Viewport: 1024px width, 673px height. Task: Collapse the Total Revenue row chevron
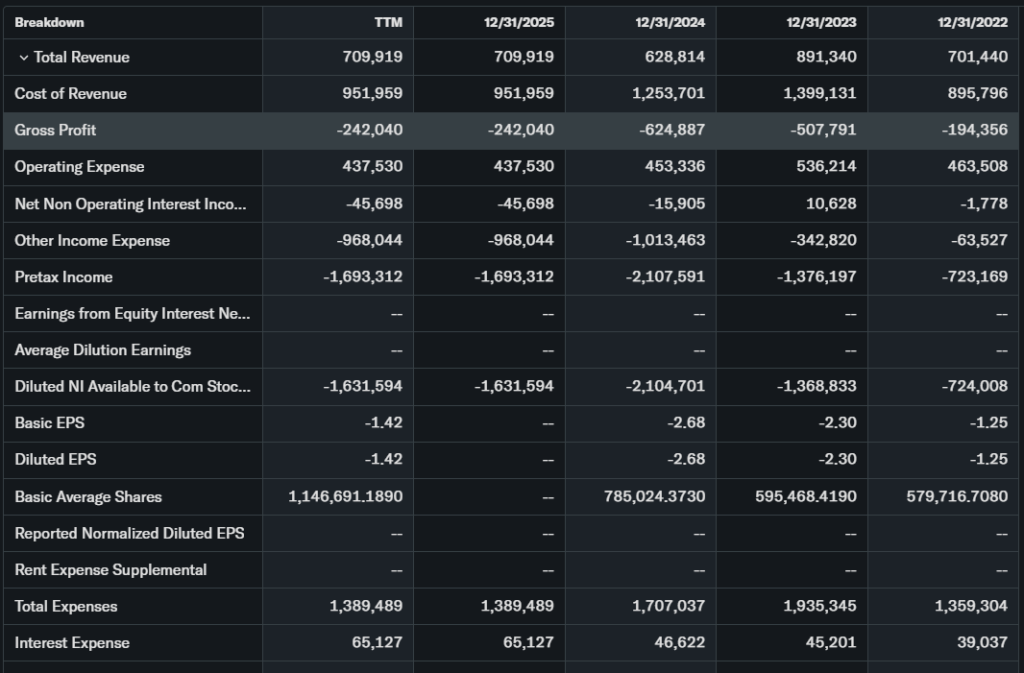pyautogui.click(x=23, y=58)
